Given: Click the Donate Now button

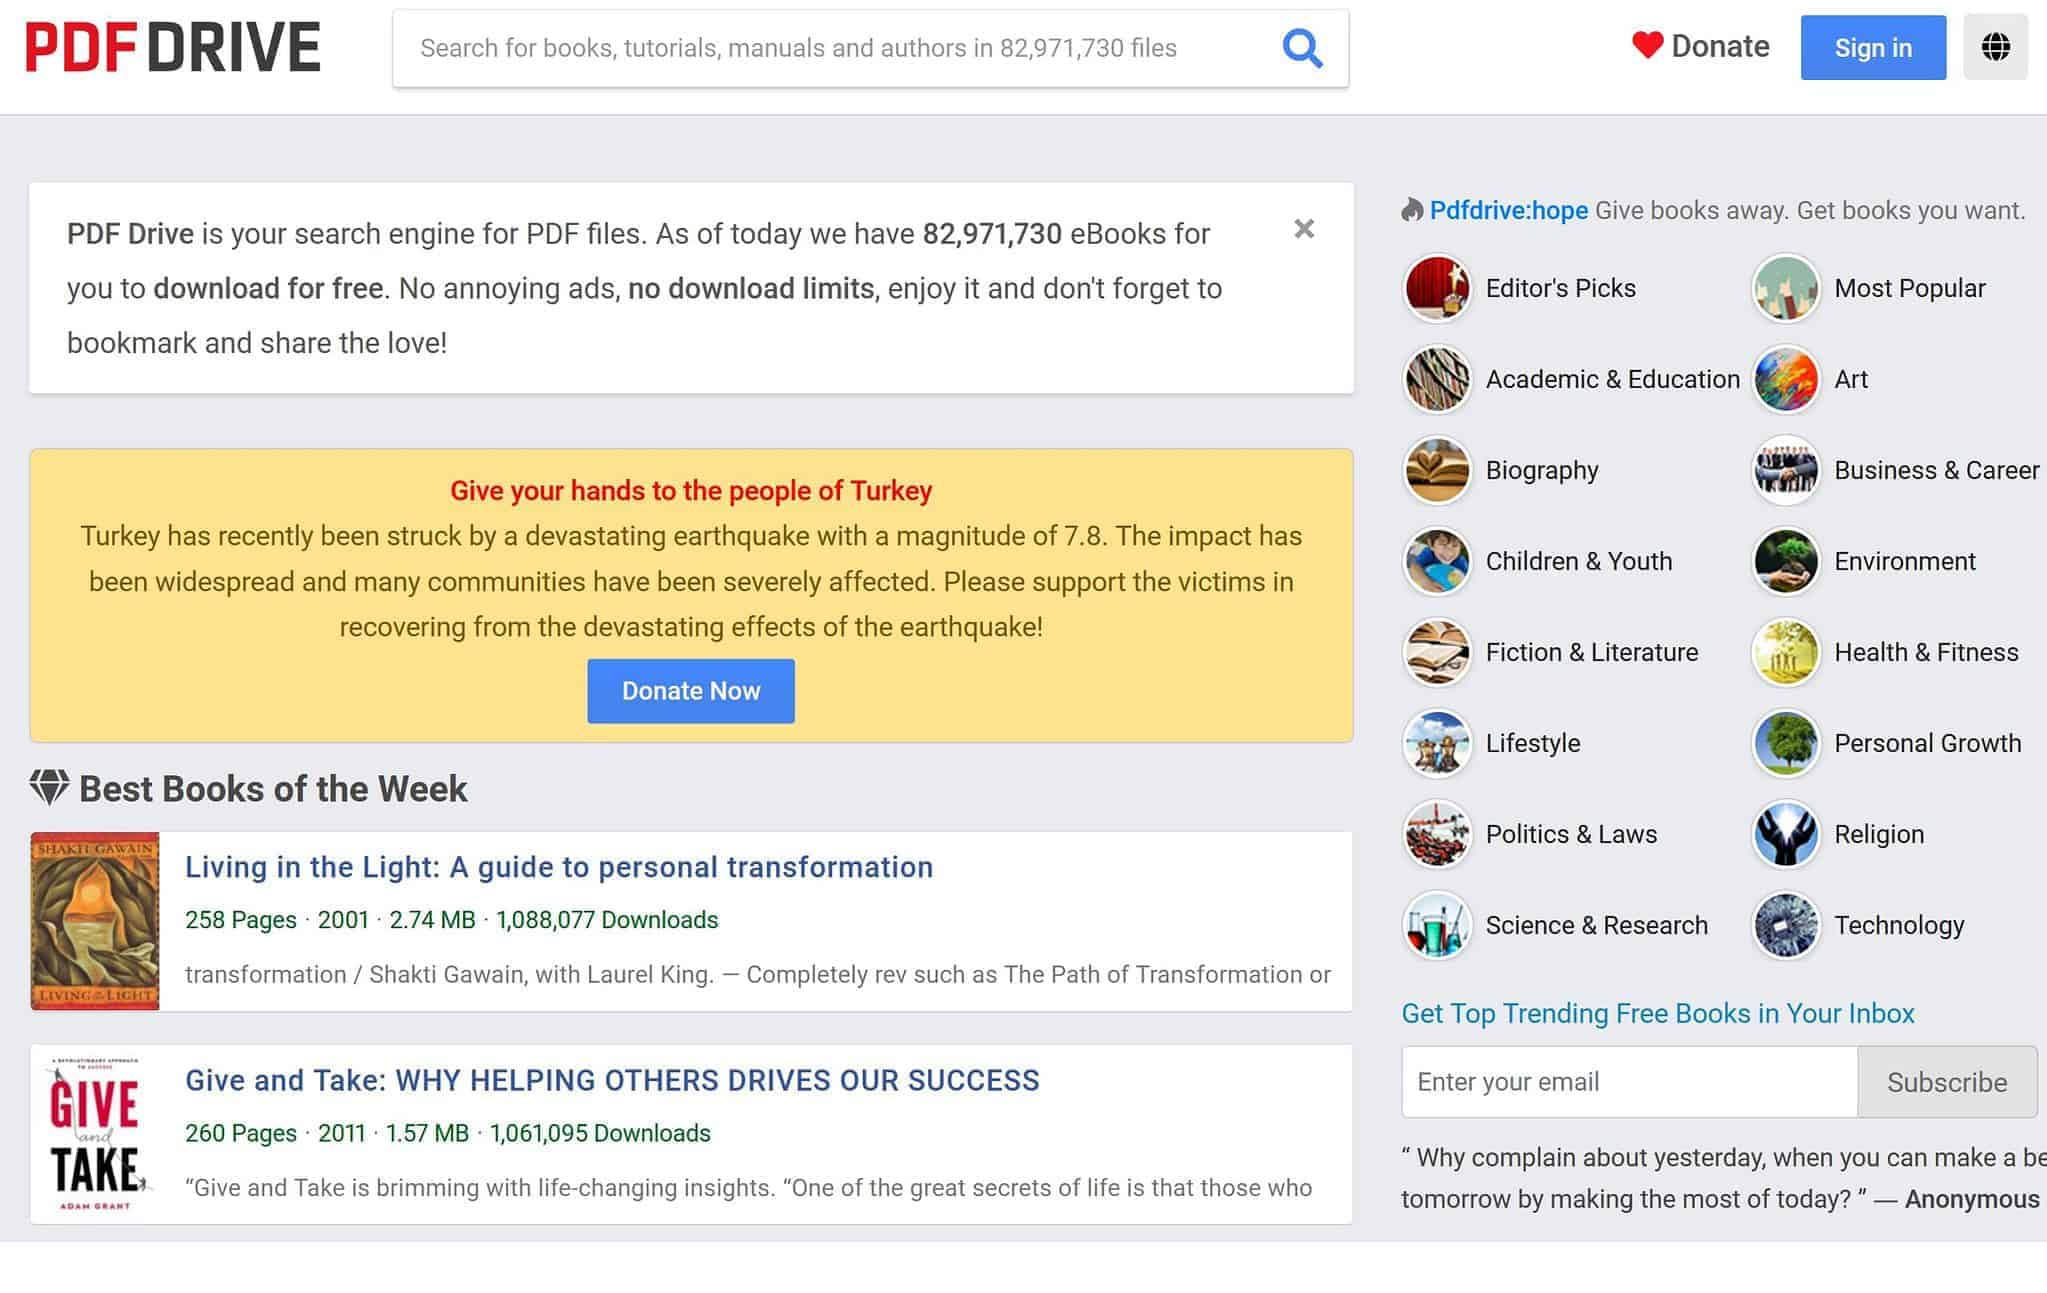Looking at the screenshot, I should click(x=690, y=691).
